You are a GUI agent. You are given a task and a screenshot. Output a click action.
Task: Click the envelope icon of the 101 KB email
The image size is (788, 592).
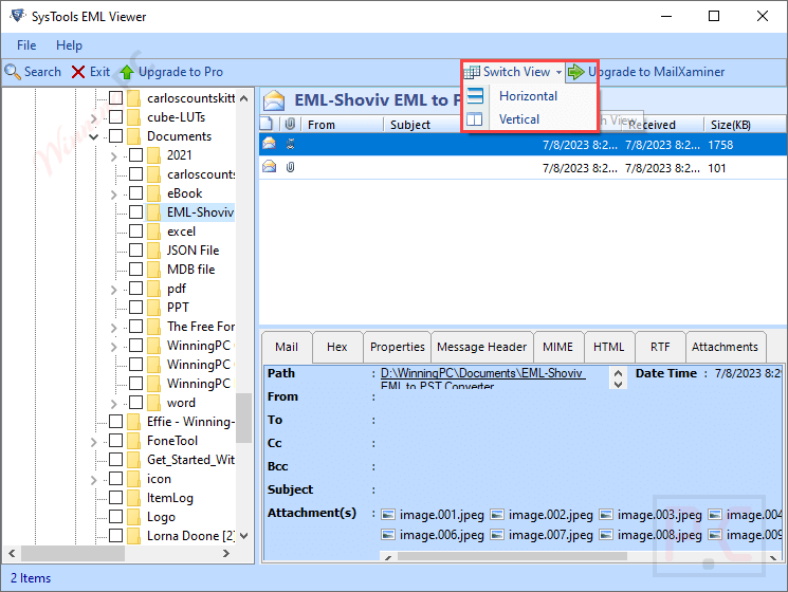269,167
